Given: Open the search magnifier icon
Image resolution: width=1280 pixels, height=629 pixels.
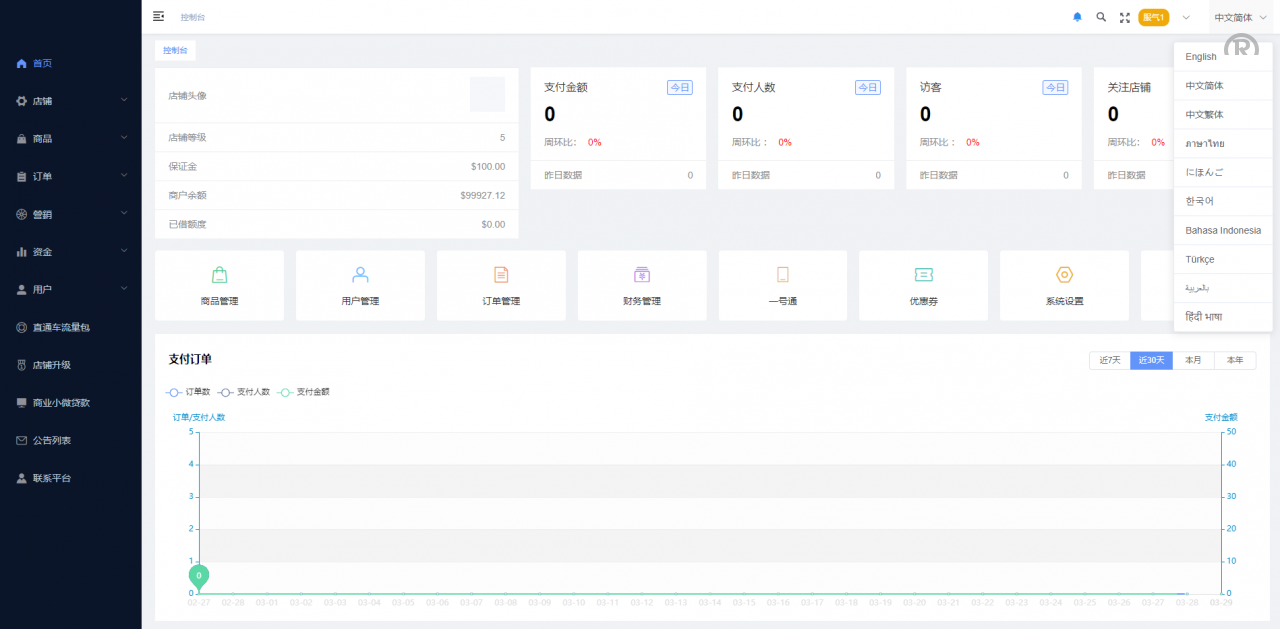Looking at the screenshot, I should [1101, 17].
